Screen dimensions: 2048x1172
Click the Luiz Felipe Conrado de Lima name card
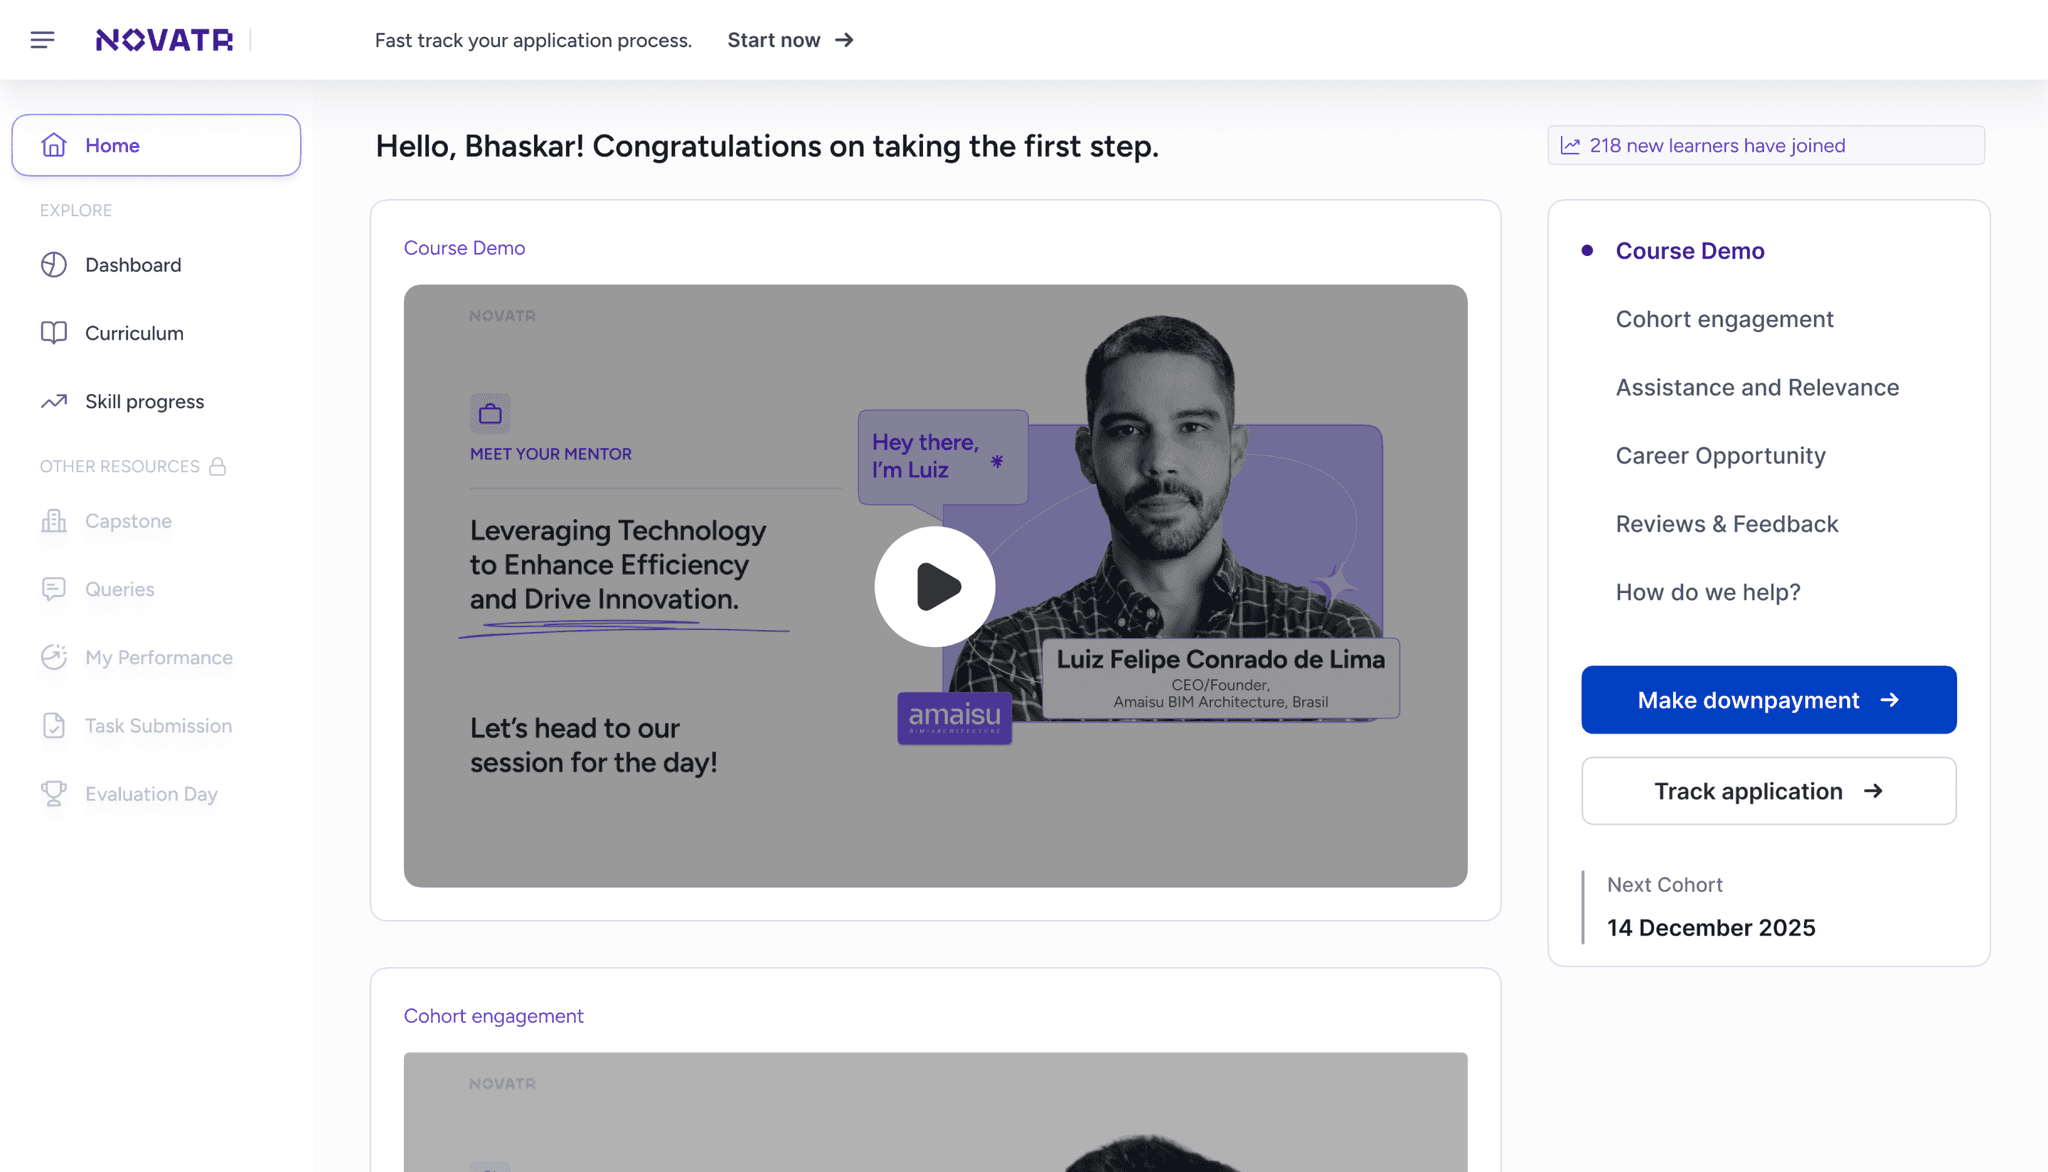coord(1220,678)
